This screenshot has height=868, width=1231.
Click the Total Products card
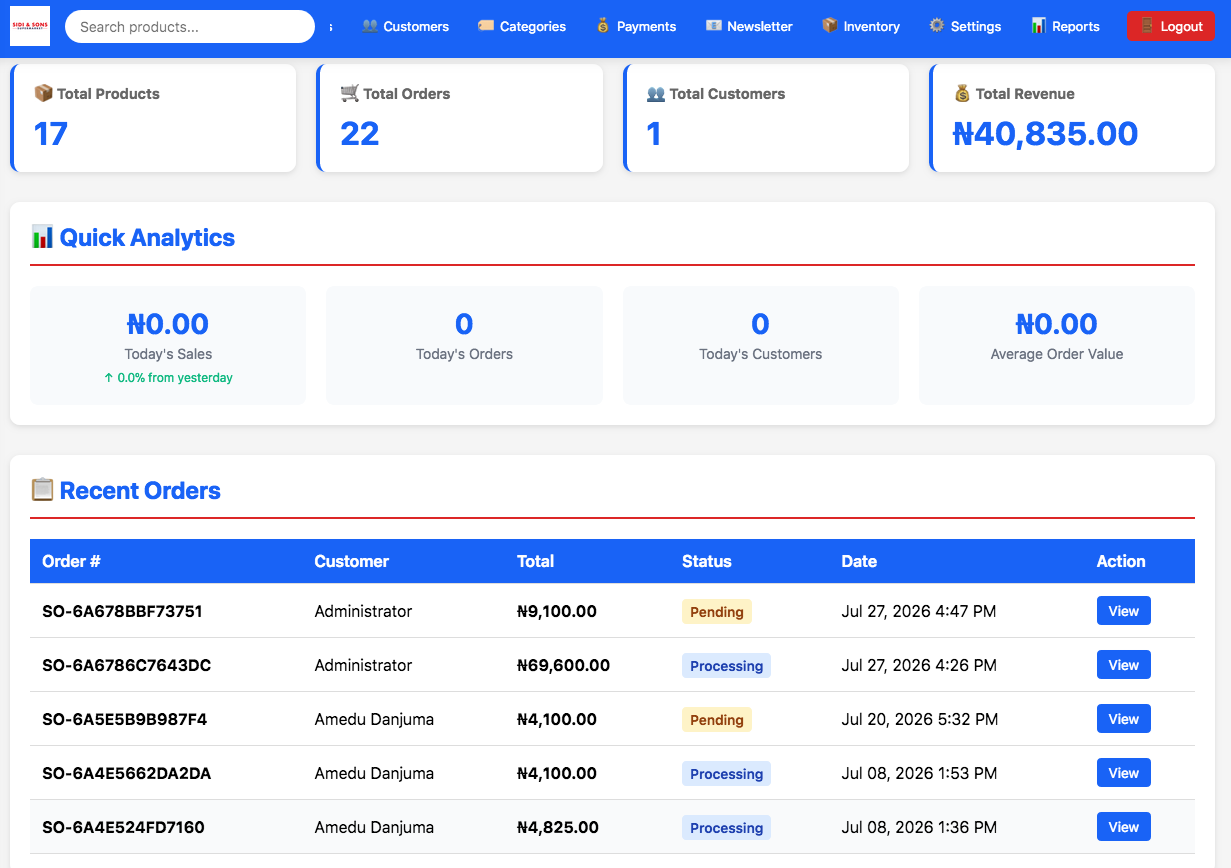click(153, 118)
